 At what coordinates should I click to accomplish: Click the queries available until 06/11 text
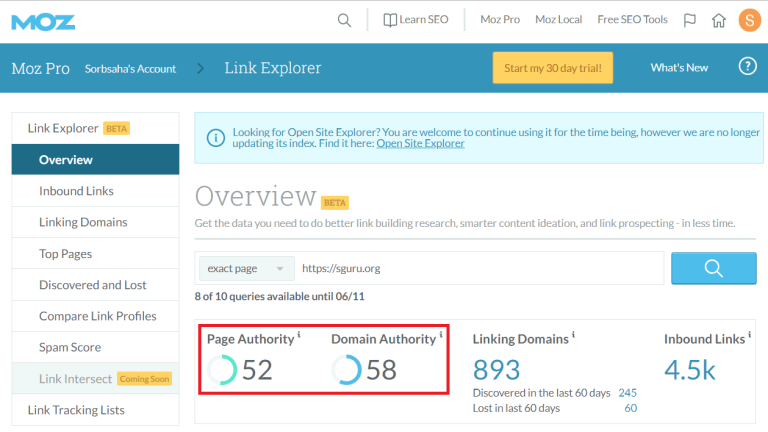279,296
